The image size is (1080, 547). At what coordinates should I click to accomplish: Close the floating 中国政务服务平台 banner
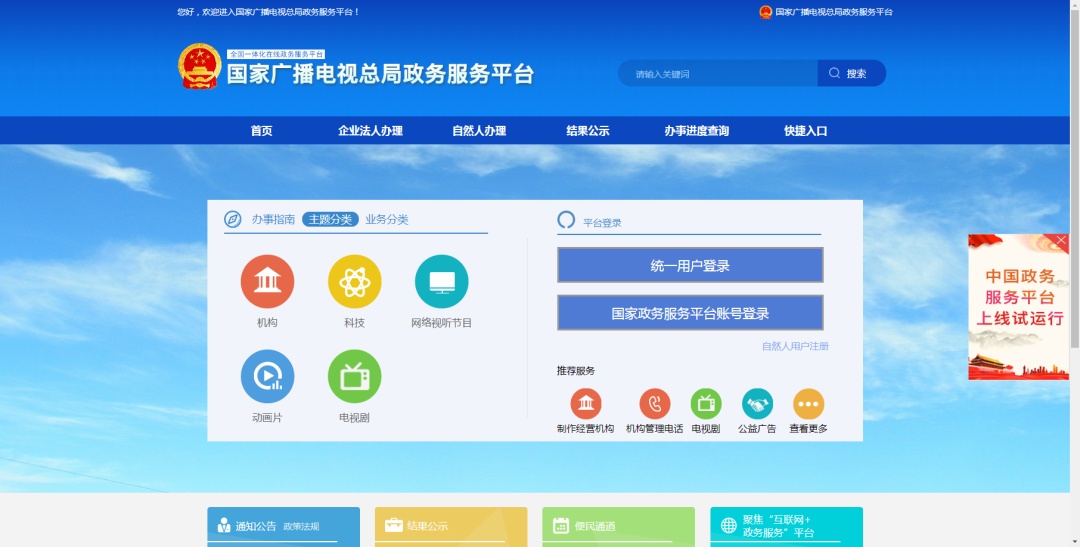point(1061,241)
